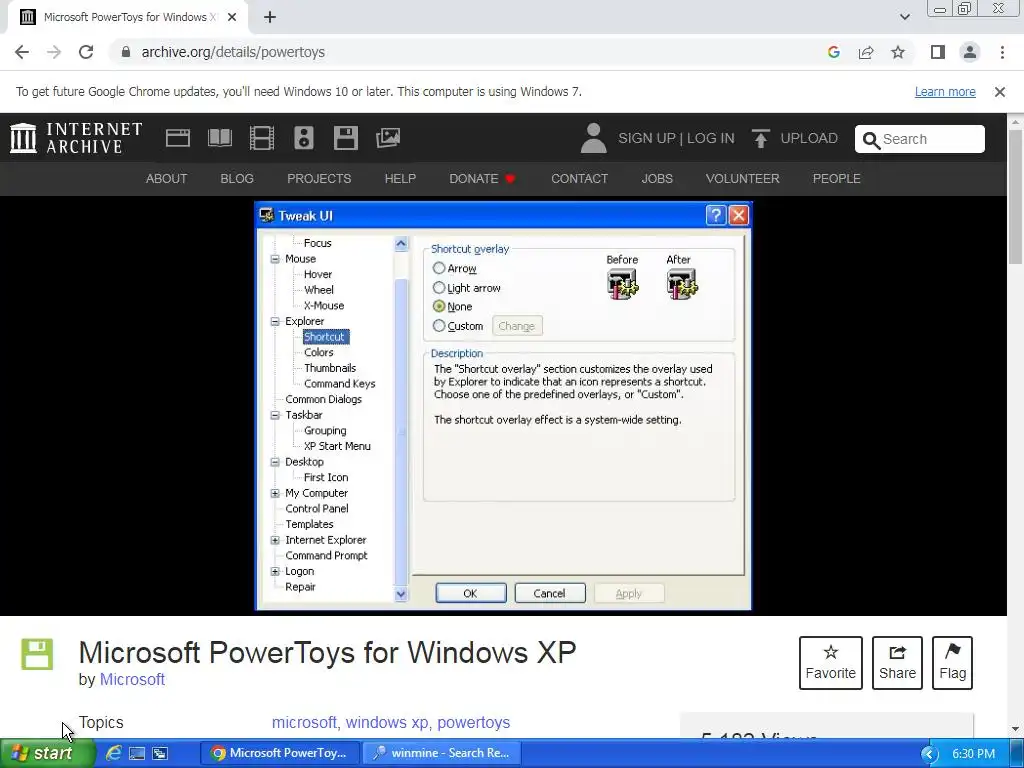Click the Show Desktop quick launch icon

click(x=136, y=753)
